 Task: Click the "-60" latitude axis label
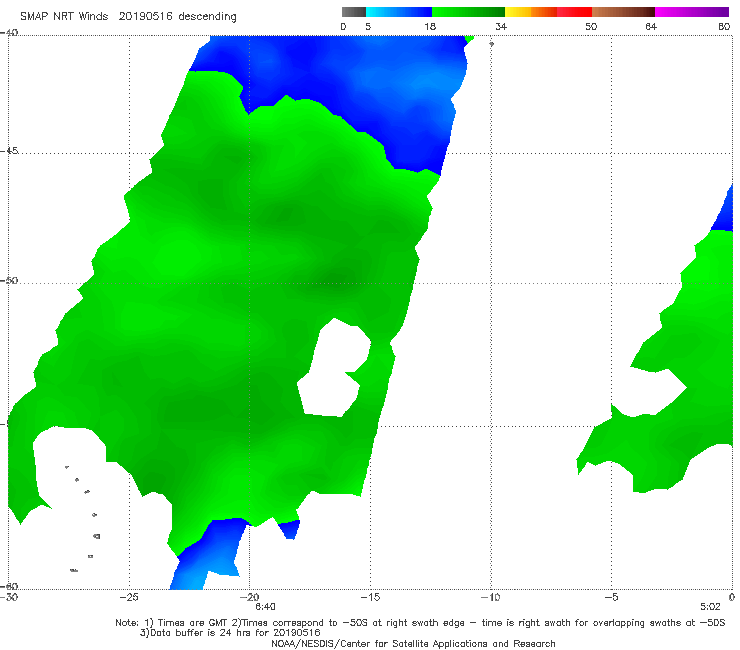9,586
